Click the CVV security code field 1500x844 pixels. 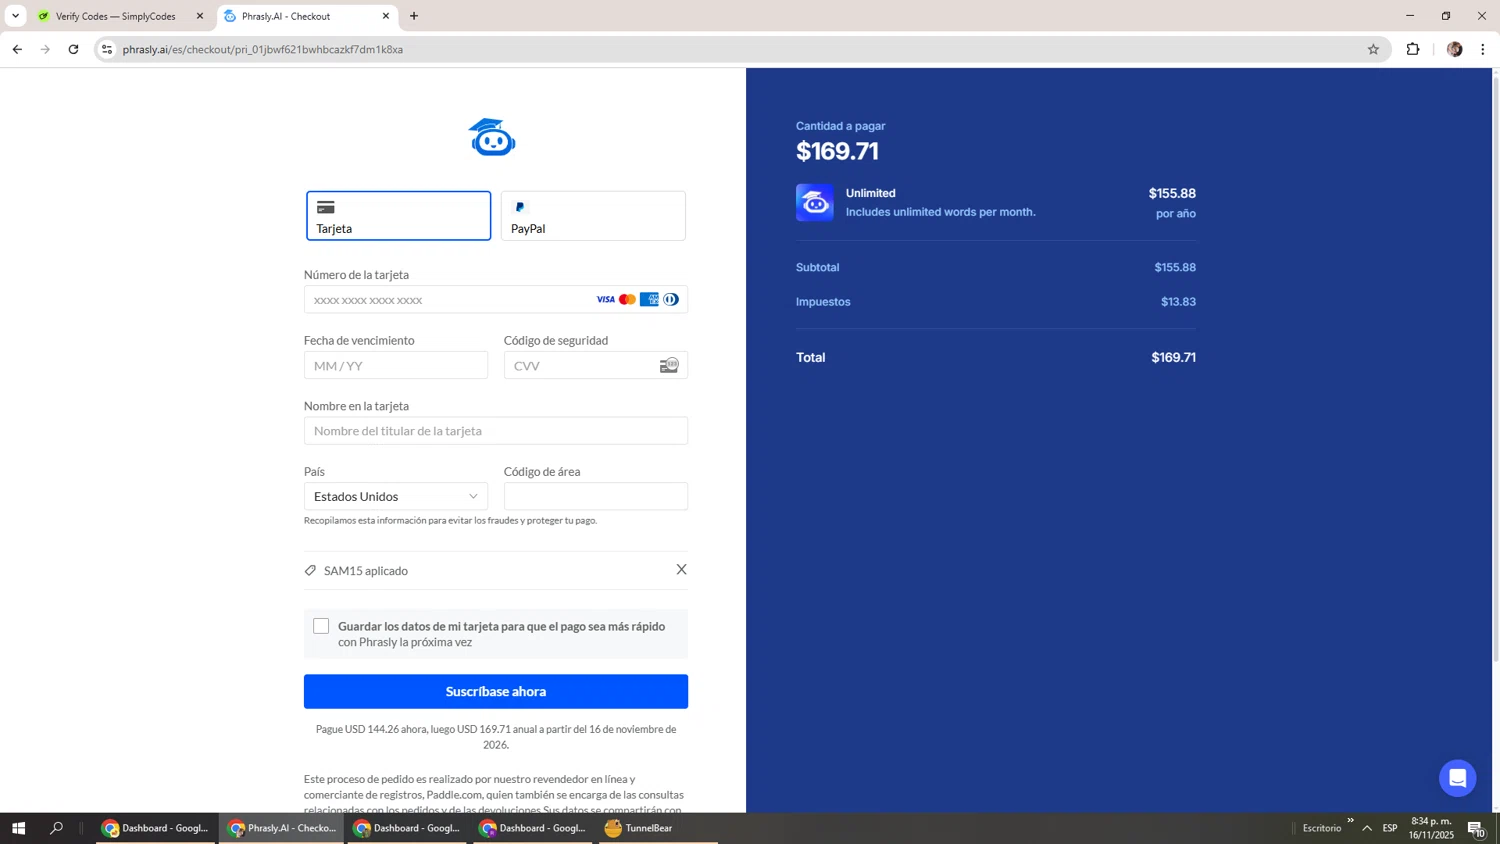click(x=595, y=366)
